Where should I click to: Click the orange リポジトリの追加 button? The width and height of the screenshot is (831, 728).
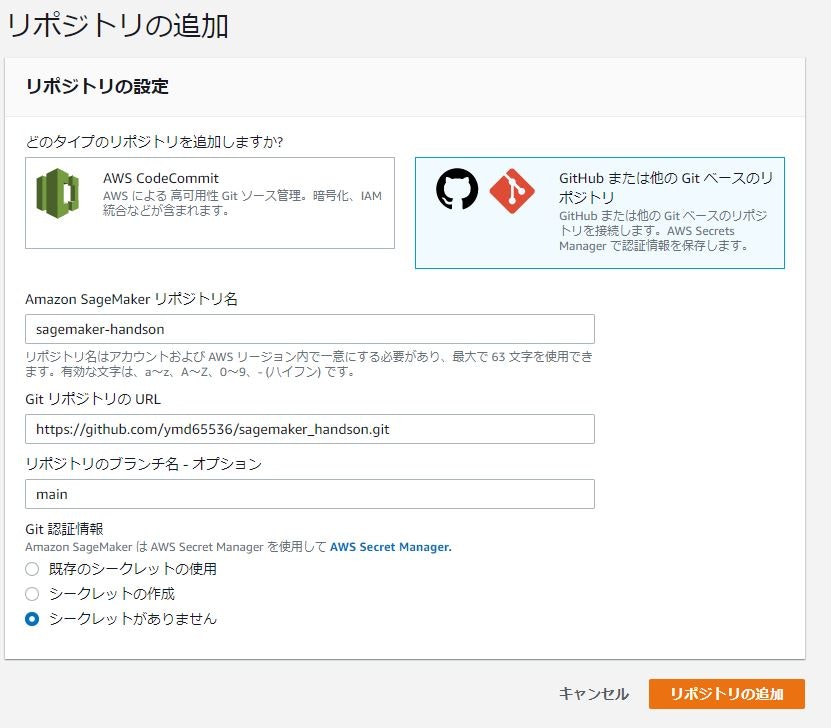click(727, 694)
